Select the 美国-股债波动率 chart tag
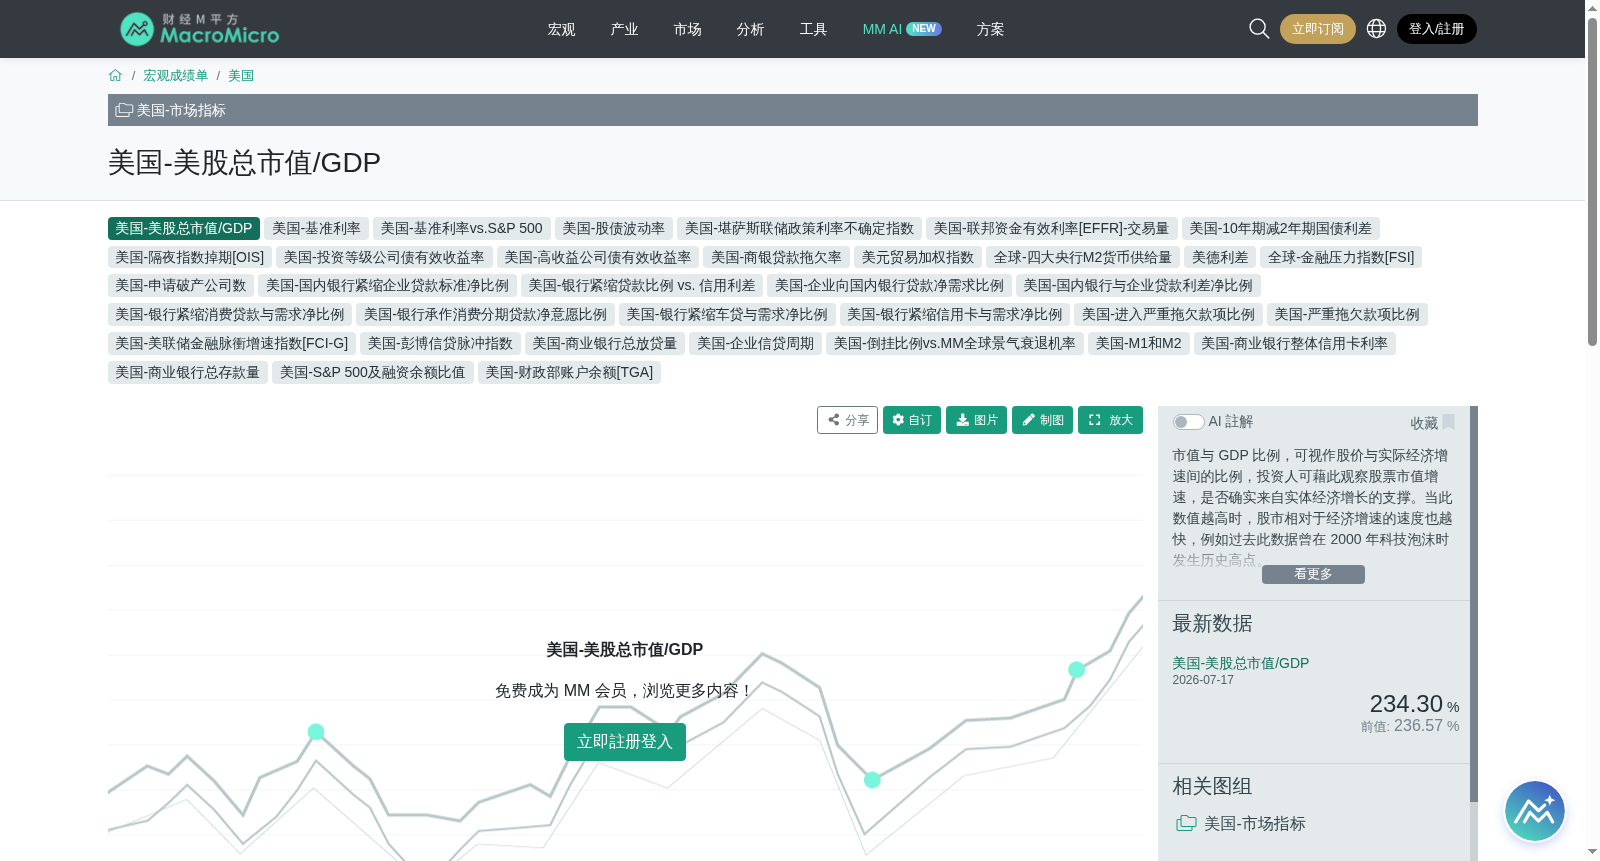 (x=613, y=229)
